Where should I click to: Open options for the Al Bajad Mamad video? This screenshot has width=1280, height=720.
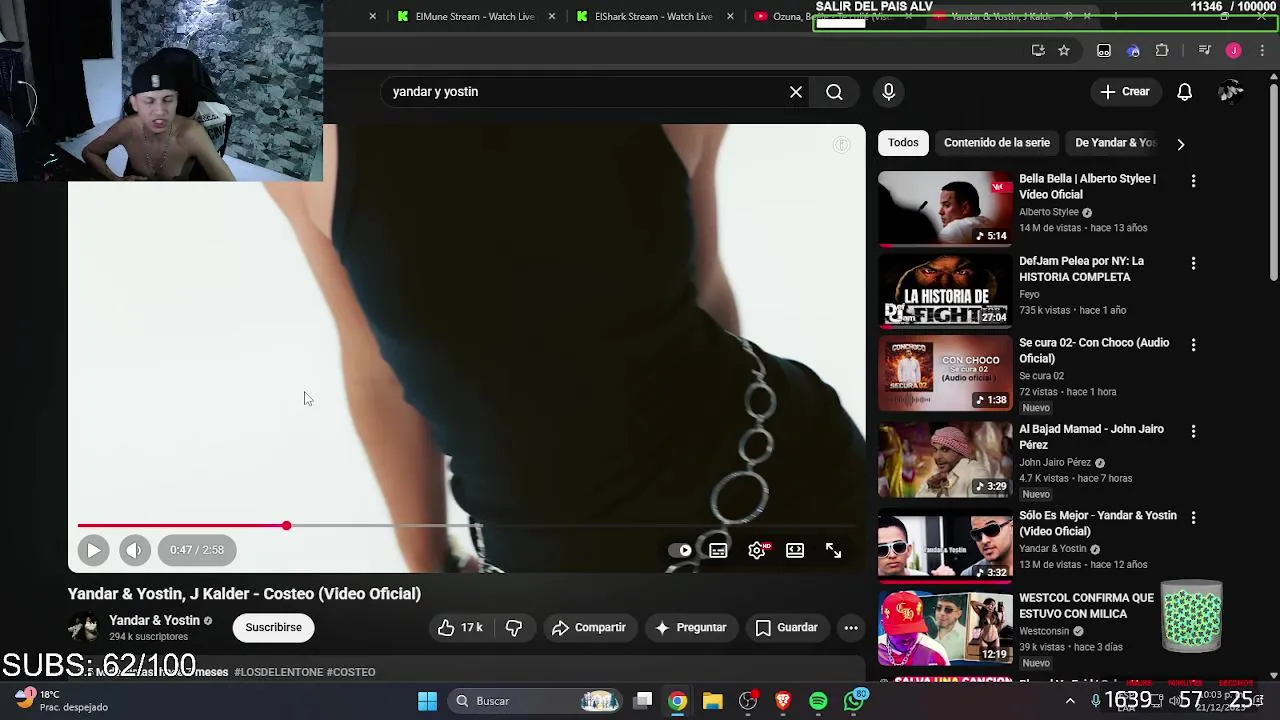(x=1193, y=431)
